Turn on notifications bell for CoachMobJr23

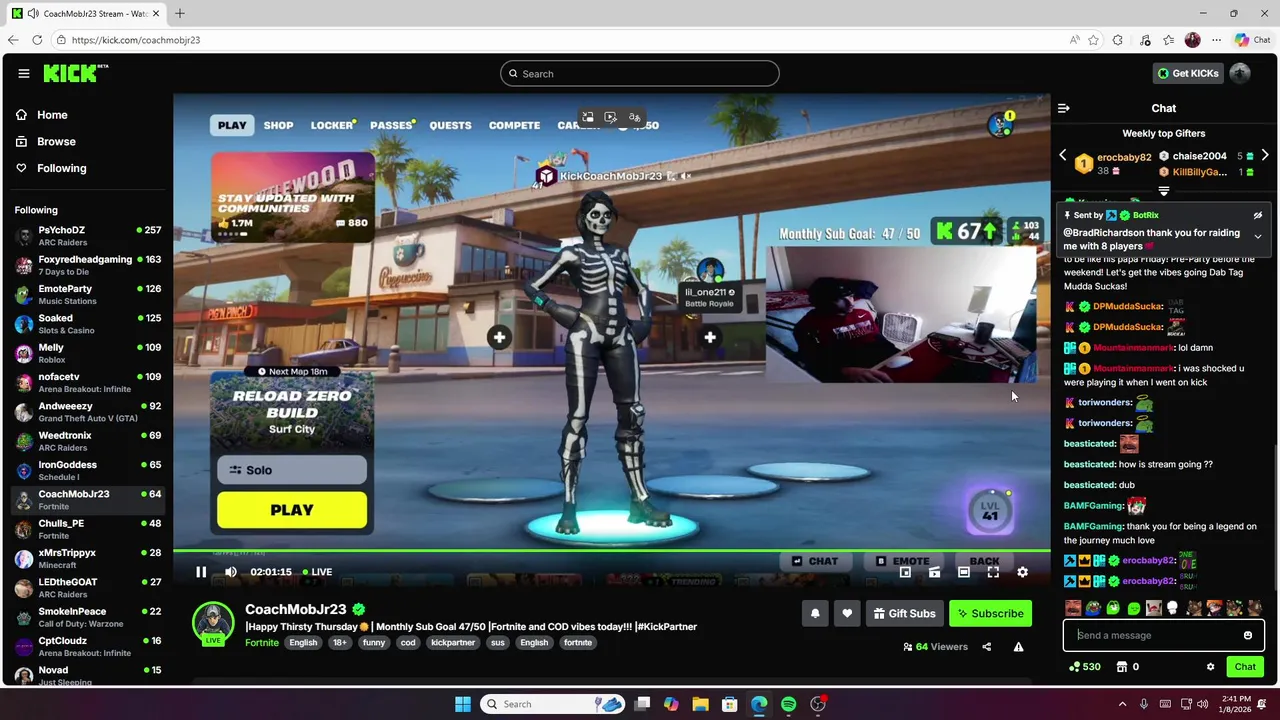pyautogui.click(x=815, y=613)
